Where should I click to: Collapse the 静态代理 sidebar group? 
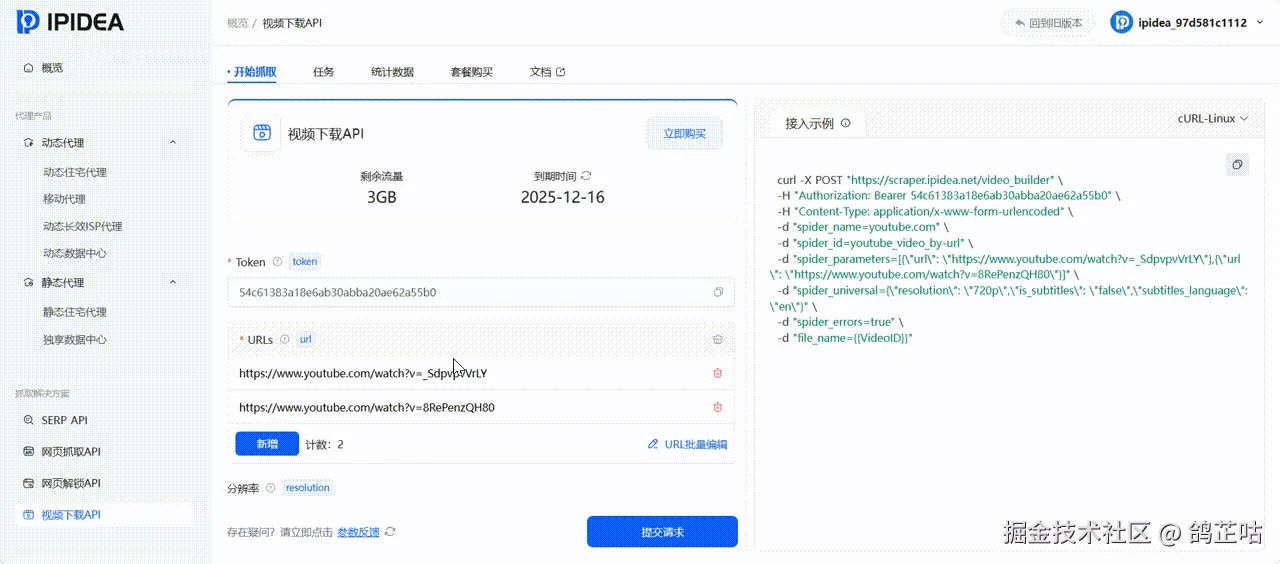[173, 283]
